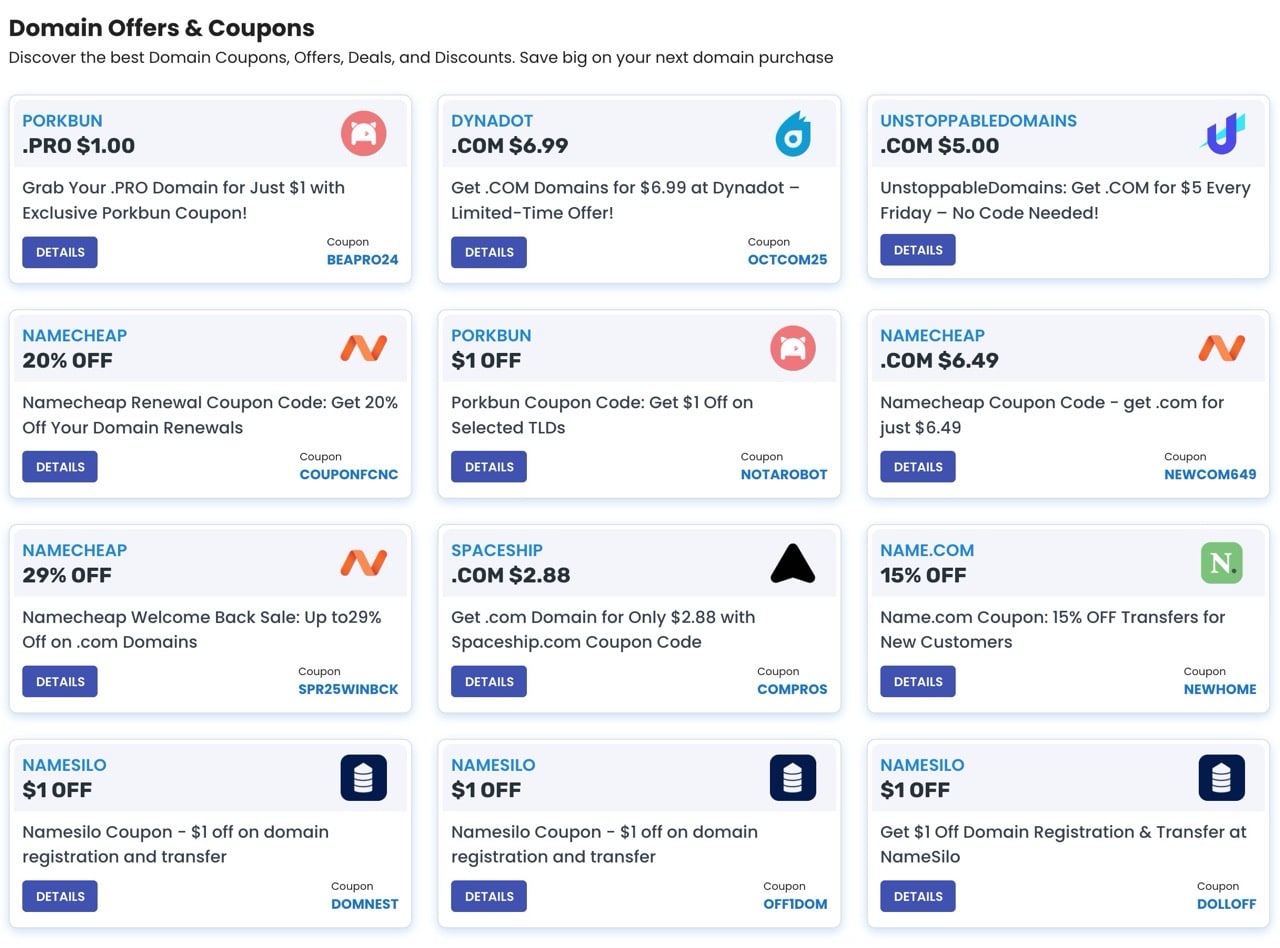The height and width of the screenshot is (948, 1280).
Task: Click the OFF1DOM Namesilo coupon code
Action: click(x=795, y=905)
